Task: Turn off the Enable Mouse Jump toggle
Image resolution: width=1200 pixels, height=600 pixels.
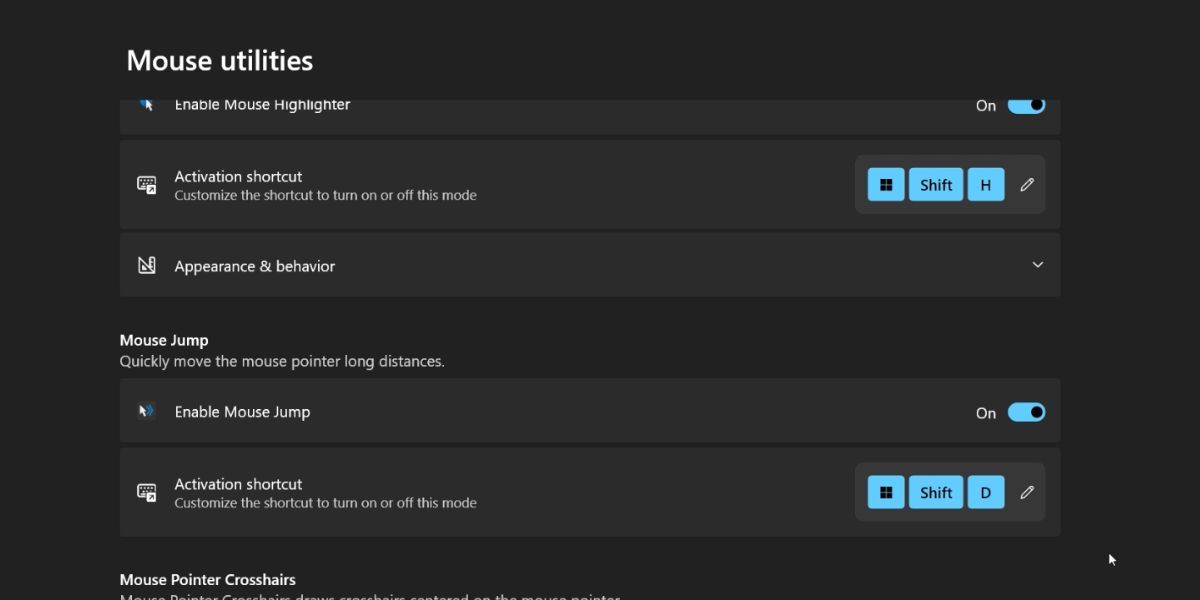Action: tap(1026, 412)
